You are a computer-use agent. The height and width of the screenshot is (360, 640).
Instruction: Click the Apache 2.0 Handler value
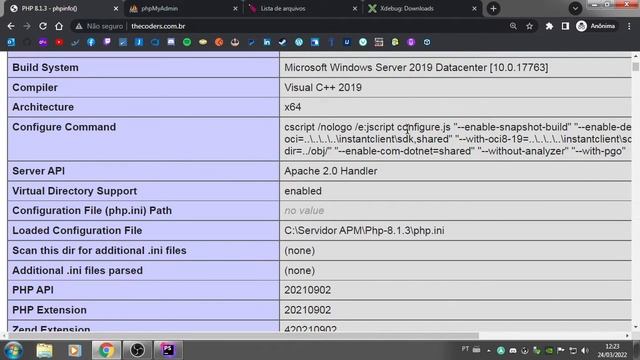tap(331, 171)
